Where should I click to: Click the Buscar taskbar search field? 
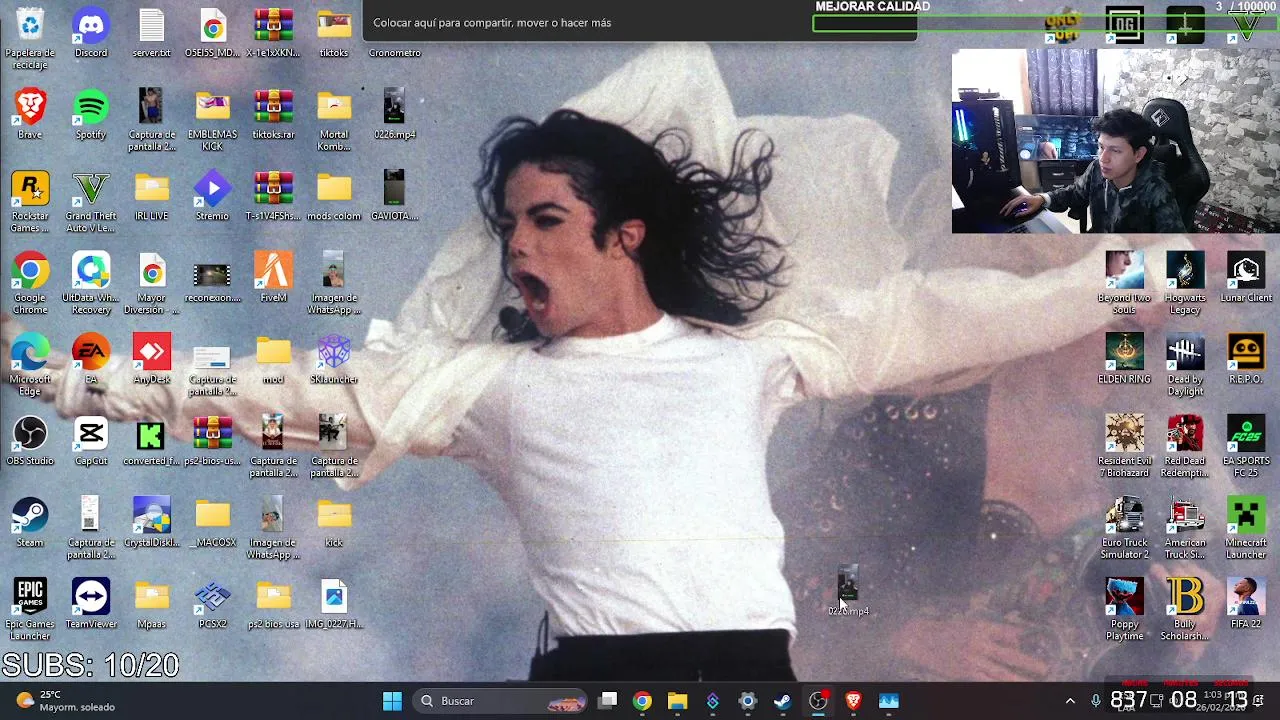pos(501,701)
